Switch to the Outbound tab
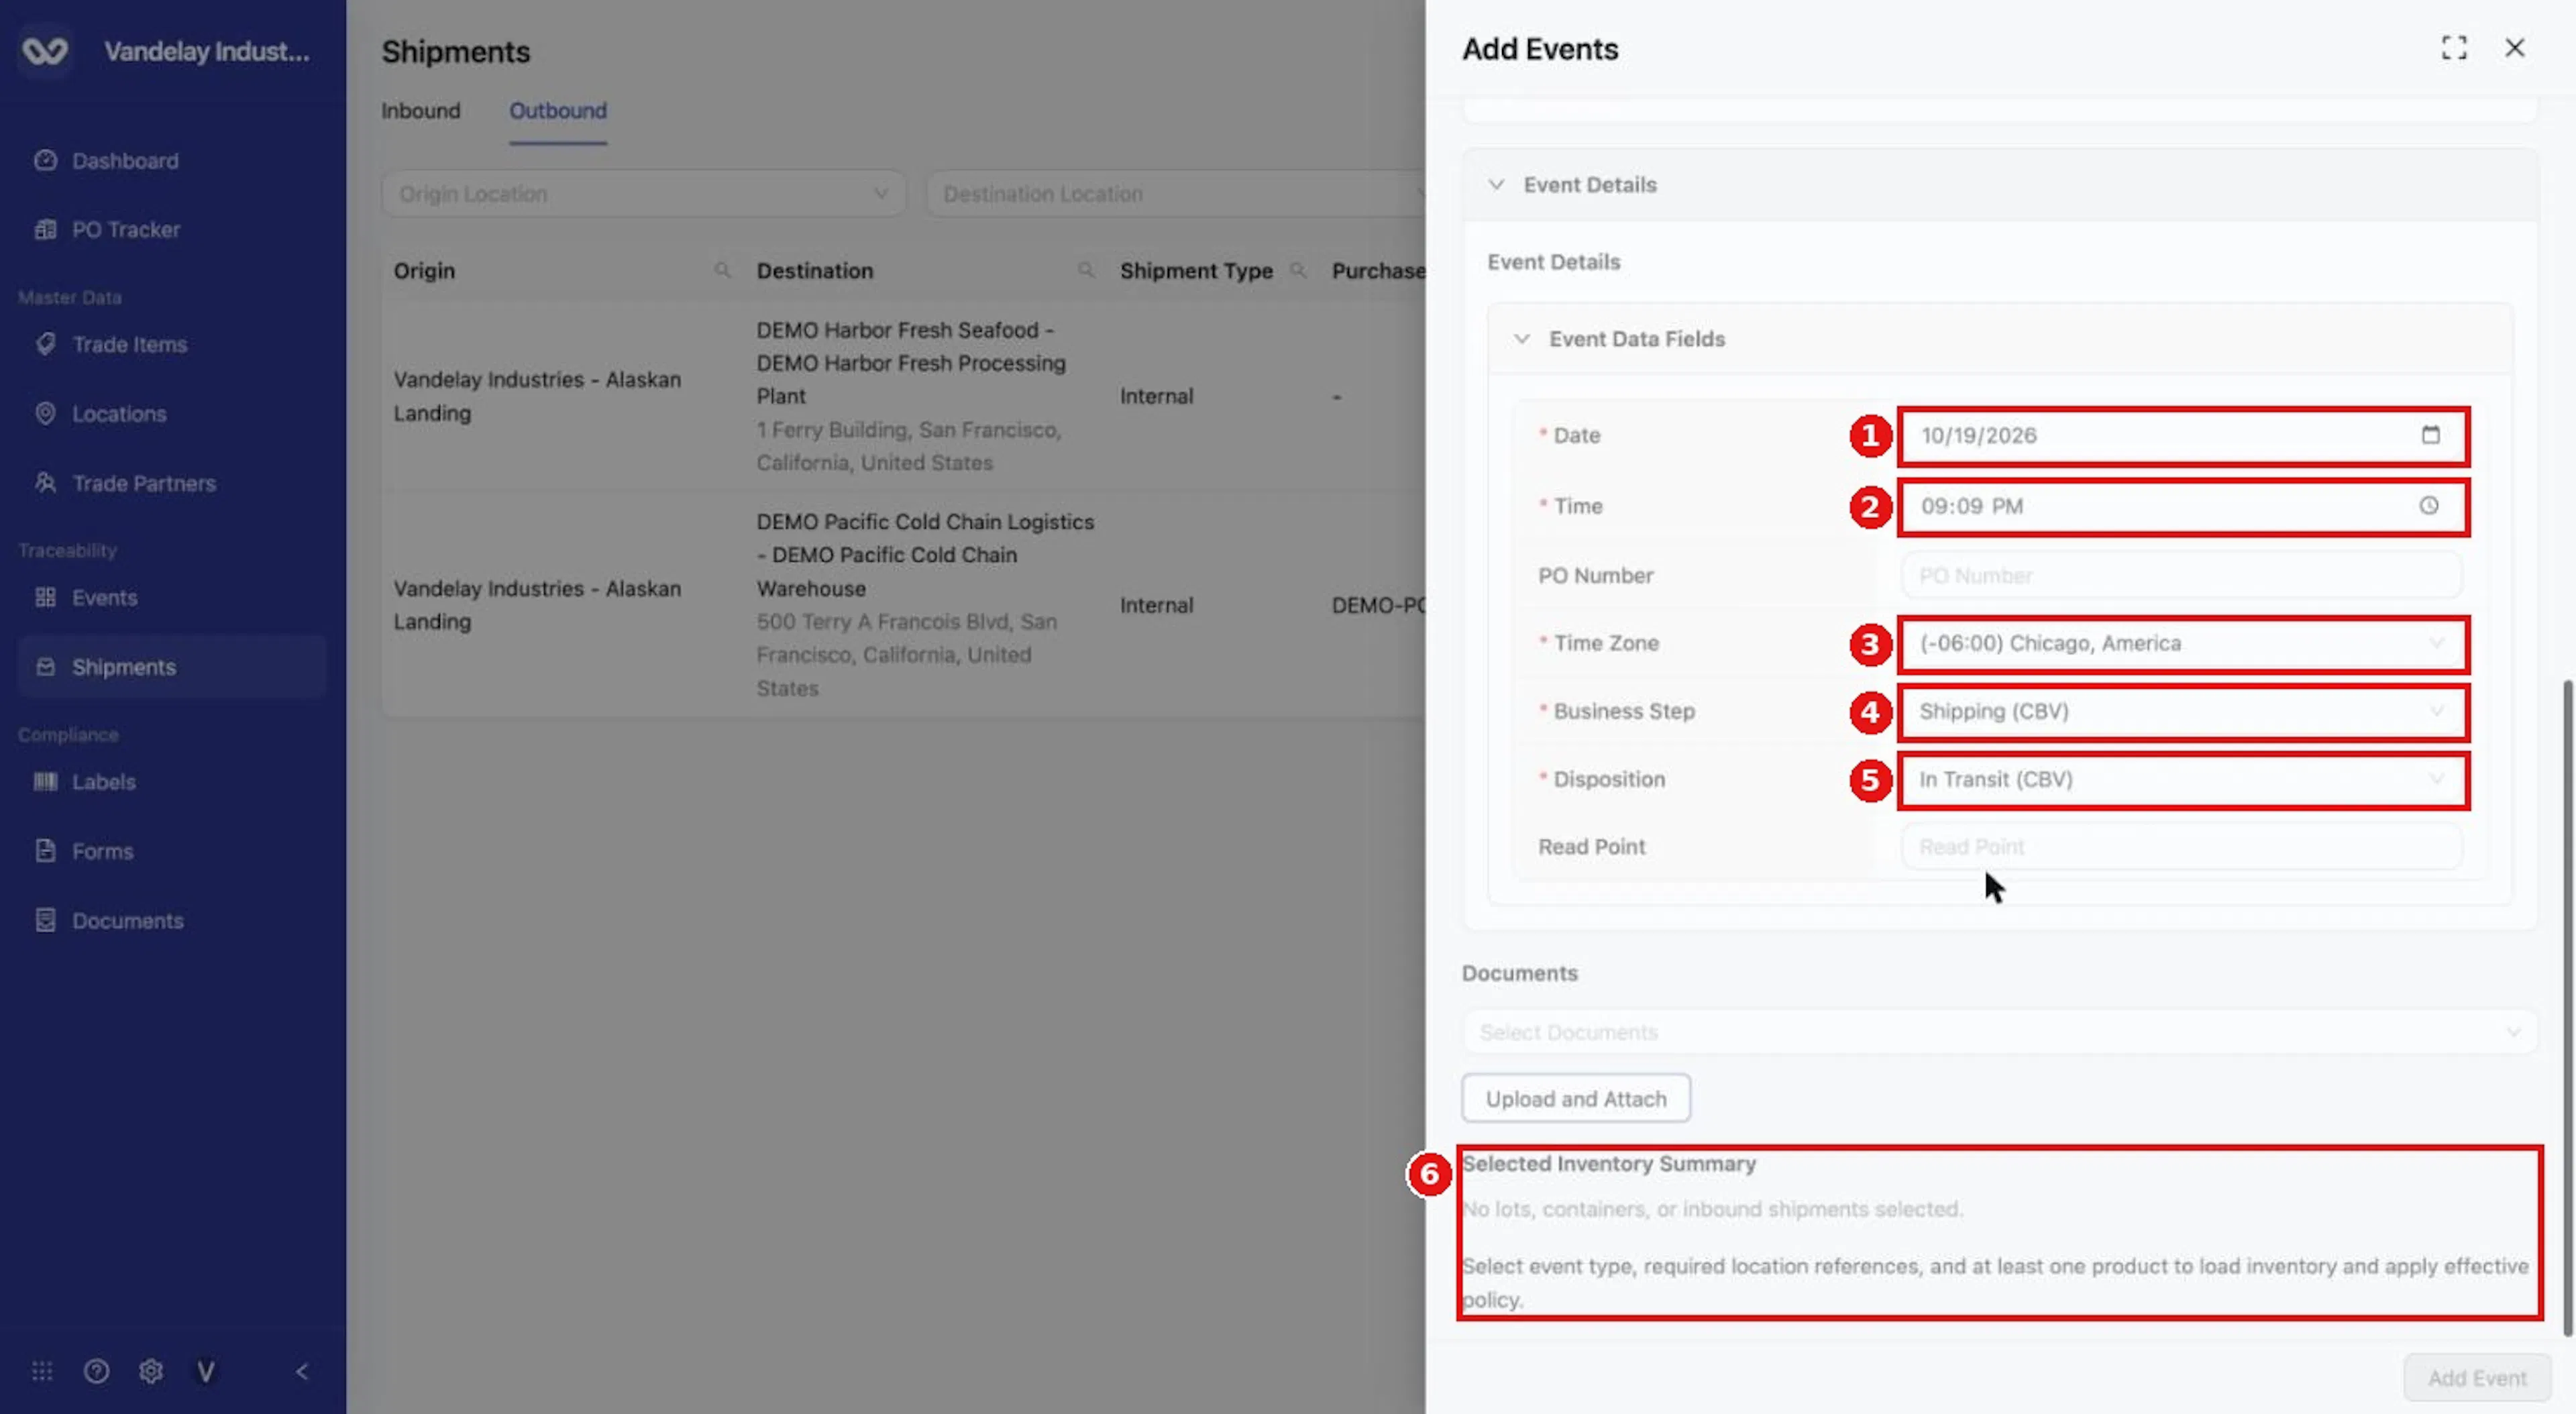 pos(558,111)
